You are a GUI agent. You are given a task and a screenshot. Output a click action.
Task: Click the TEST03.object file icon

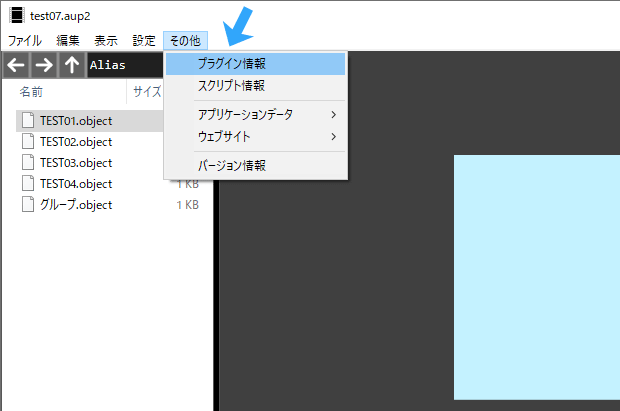click(28, 163)
